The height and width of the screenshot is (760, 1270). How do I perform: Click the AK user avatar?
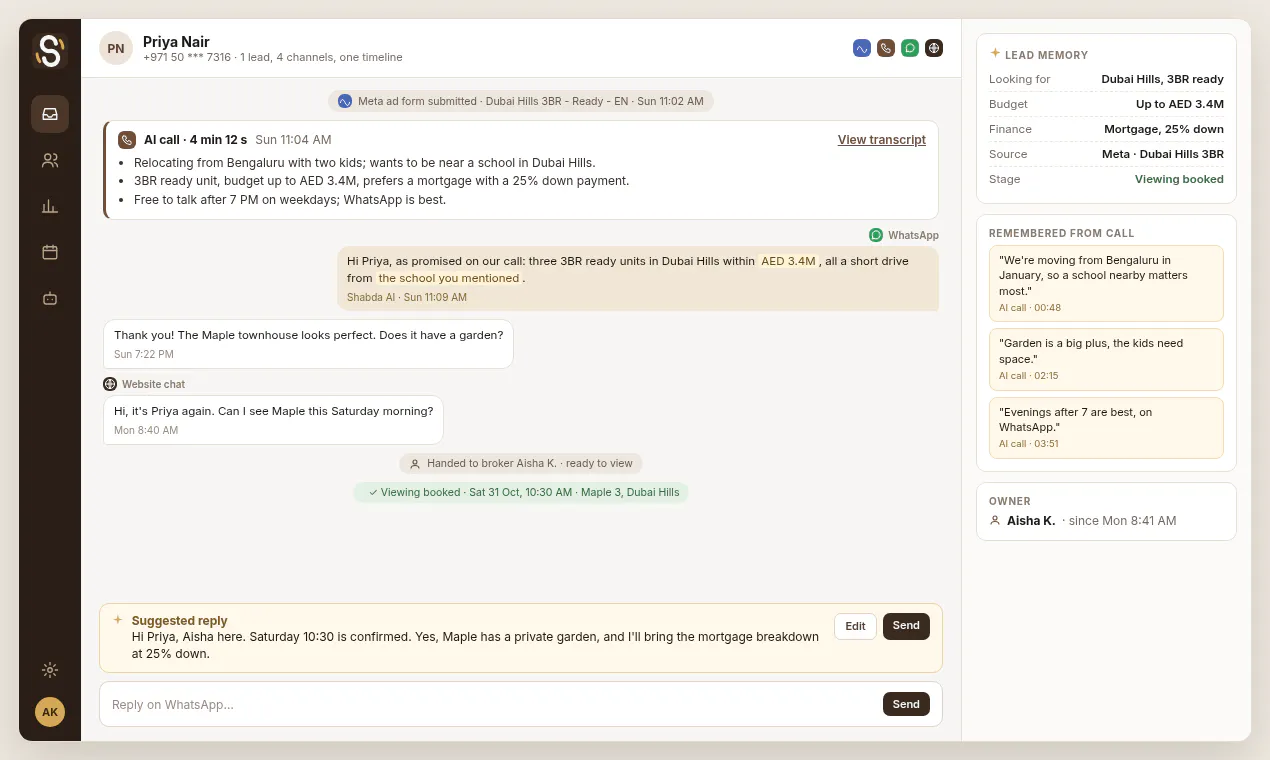click(50, 712)
